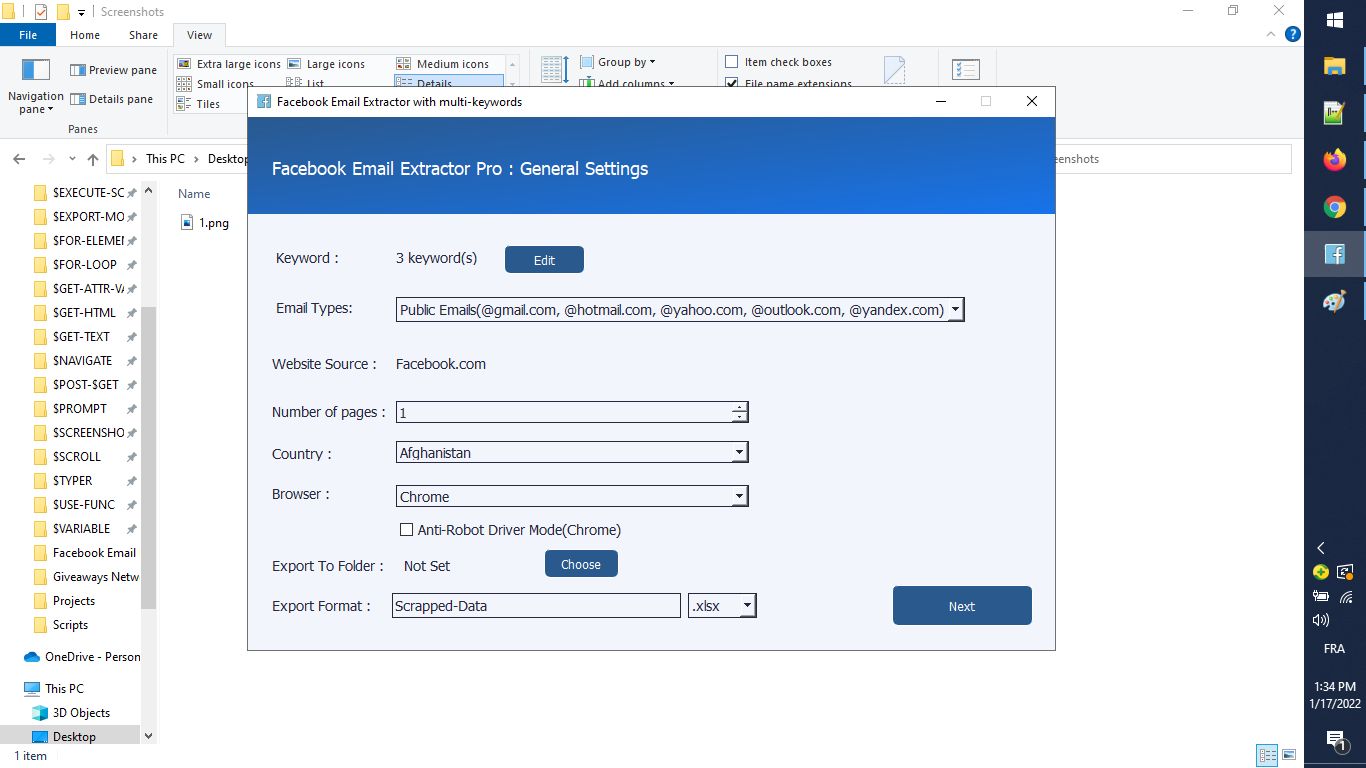1366x768 pixels.
Task: Choose Extra large icons layout
Action: click(x=229, y=64)
